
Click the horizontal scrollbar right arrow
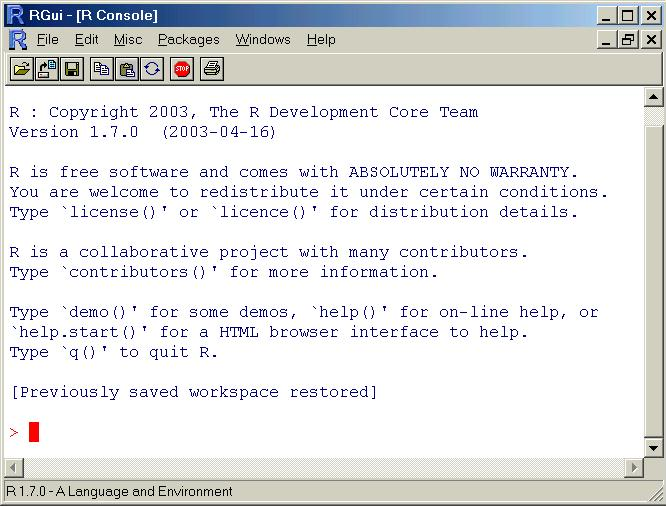(x=635, y=468)
